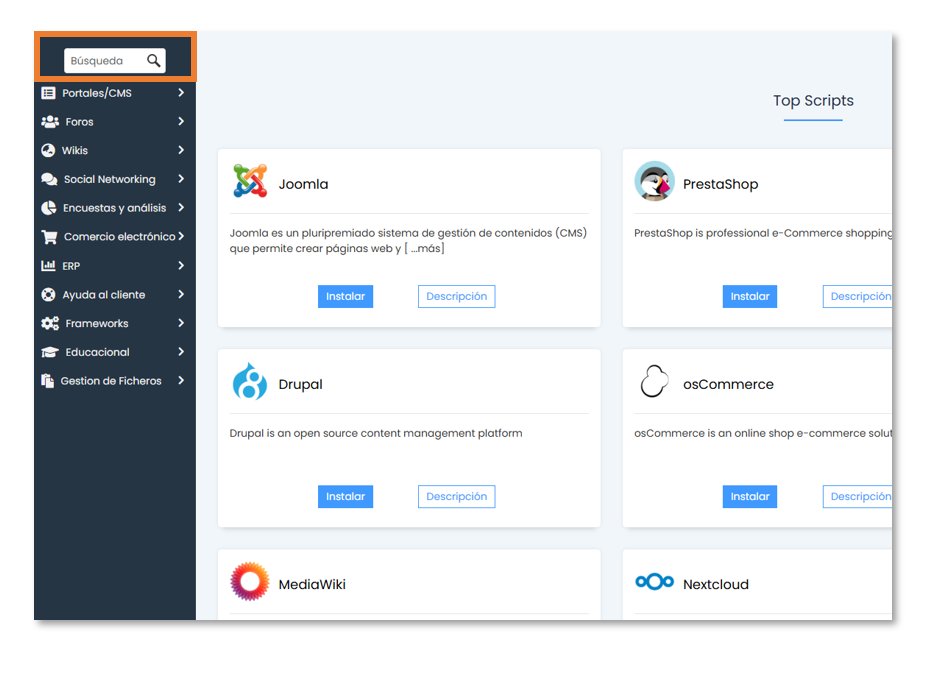Expand Portales/CMS category chevron
The height and width of the screenshot is (673, 943).
click(181, 93)
